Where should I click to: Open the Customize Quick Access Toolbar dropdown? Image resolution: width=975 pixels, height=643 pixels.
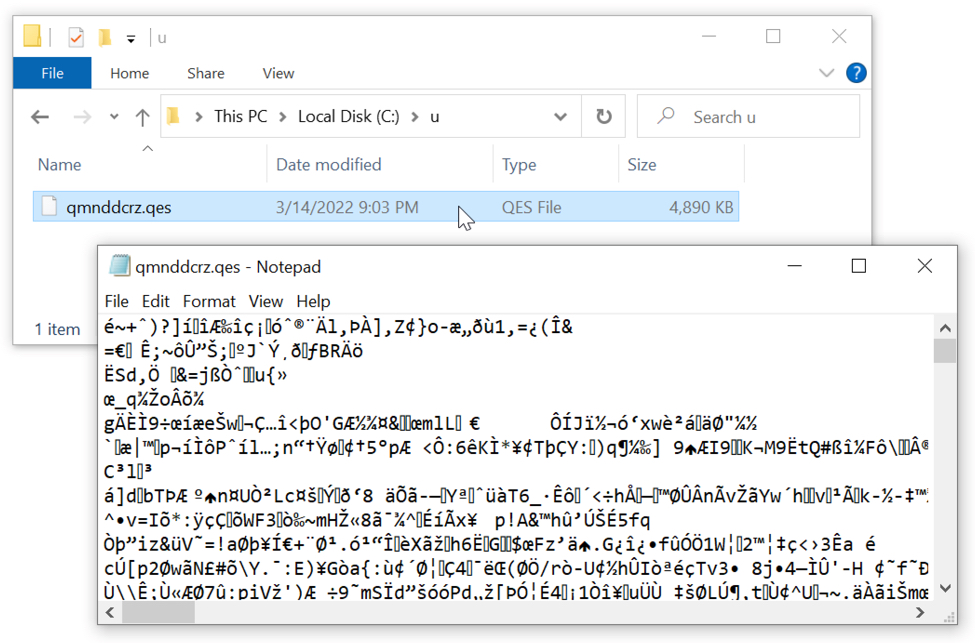[x=131, y=38]
